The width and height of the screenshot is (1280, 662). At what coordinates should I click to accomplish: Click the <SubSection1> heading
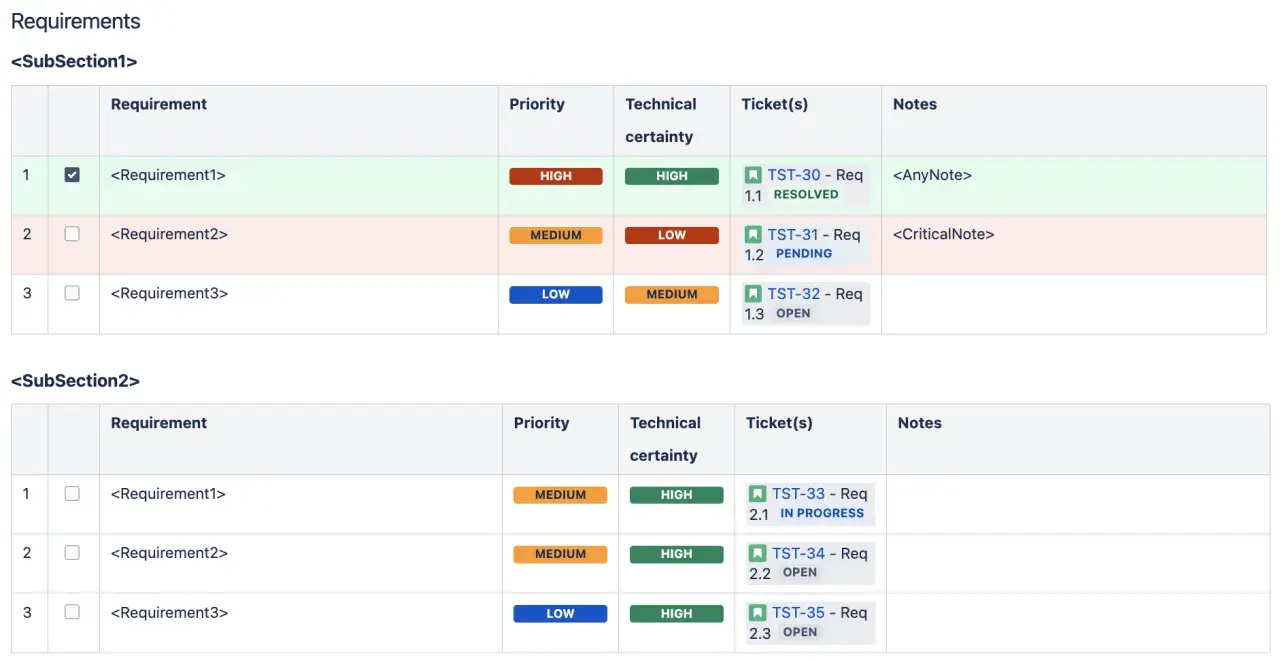pos(74,62)
